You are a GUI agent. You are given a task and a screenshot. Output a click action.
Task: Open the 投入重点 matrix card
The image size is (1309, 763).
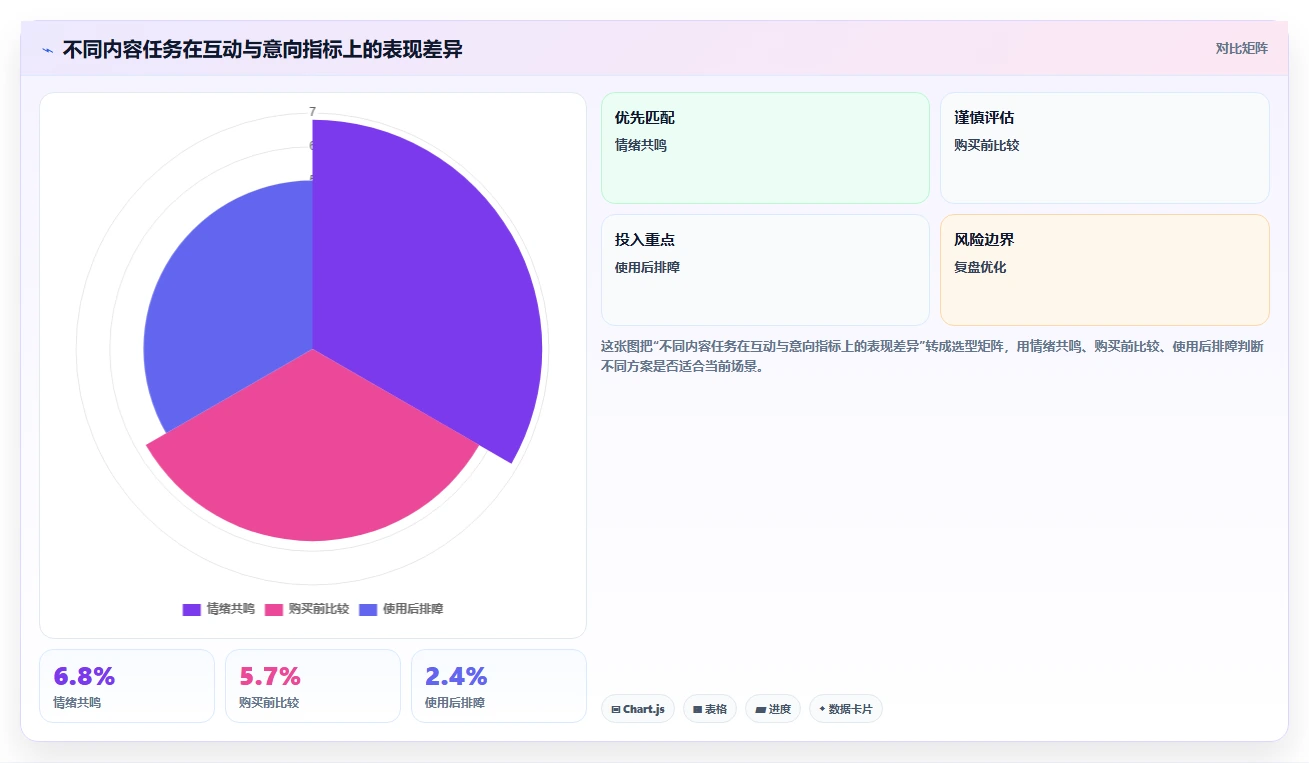point(765,270)
